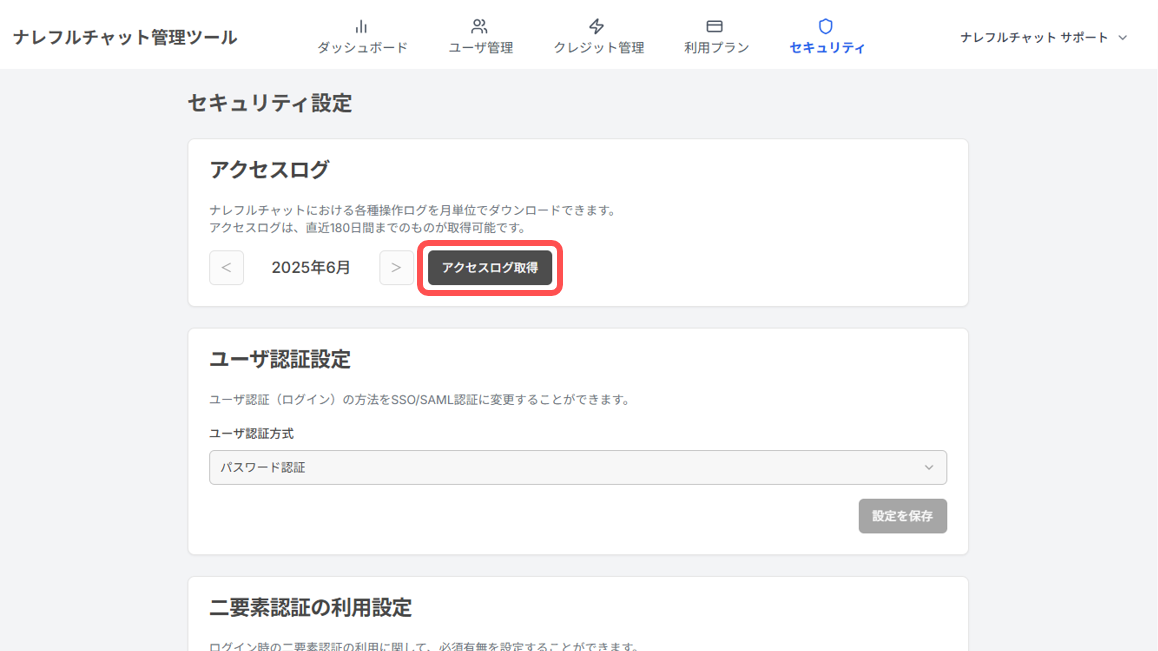
Task: Expand the account menu chevron
Action: click(1122, 38)
